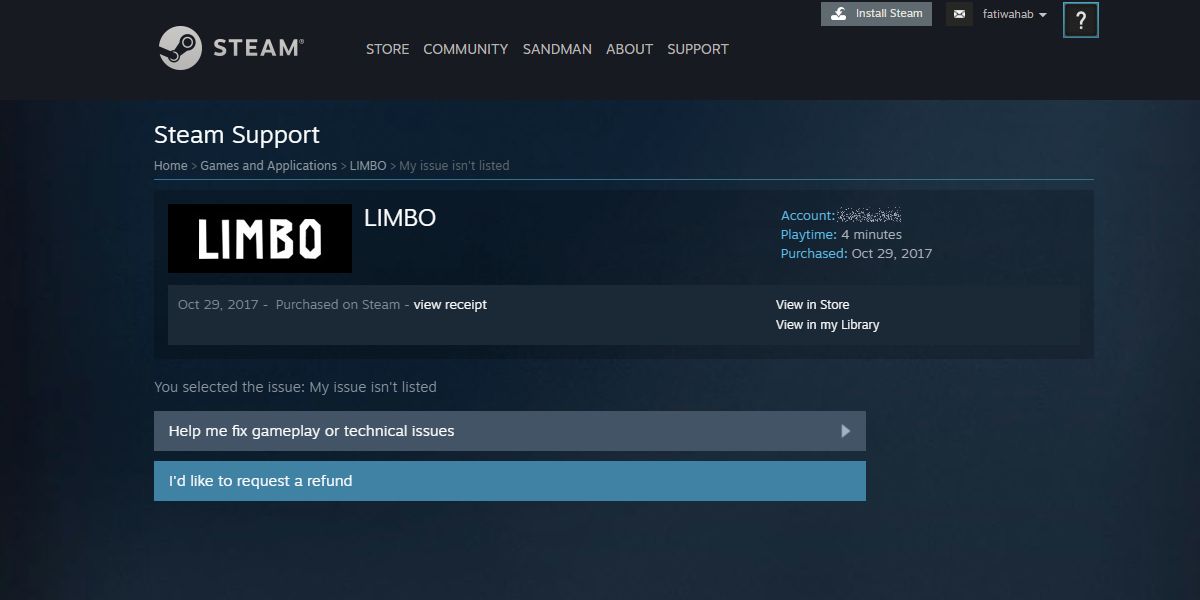
Task: Click 'My issue isn't listed' breadcrumb text
Action: coord(454,166)
